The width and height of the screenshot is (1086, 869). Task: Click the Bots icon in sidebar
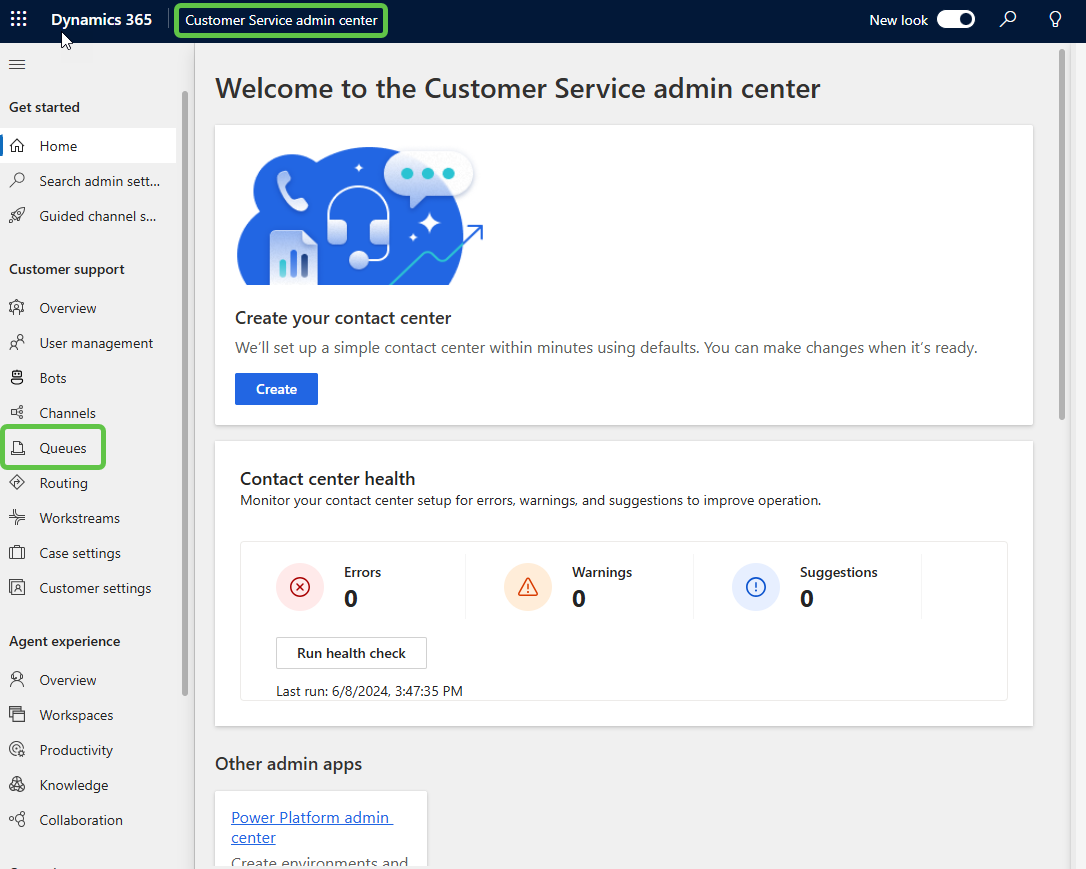(x=17, y=378)
